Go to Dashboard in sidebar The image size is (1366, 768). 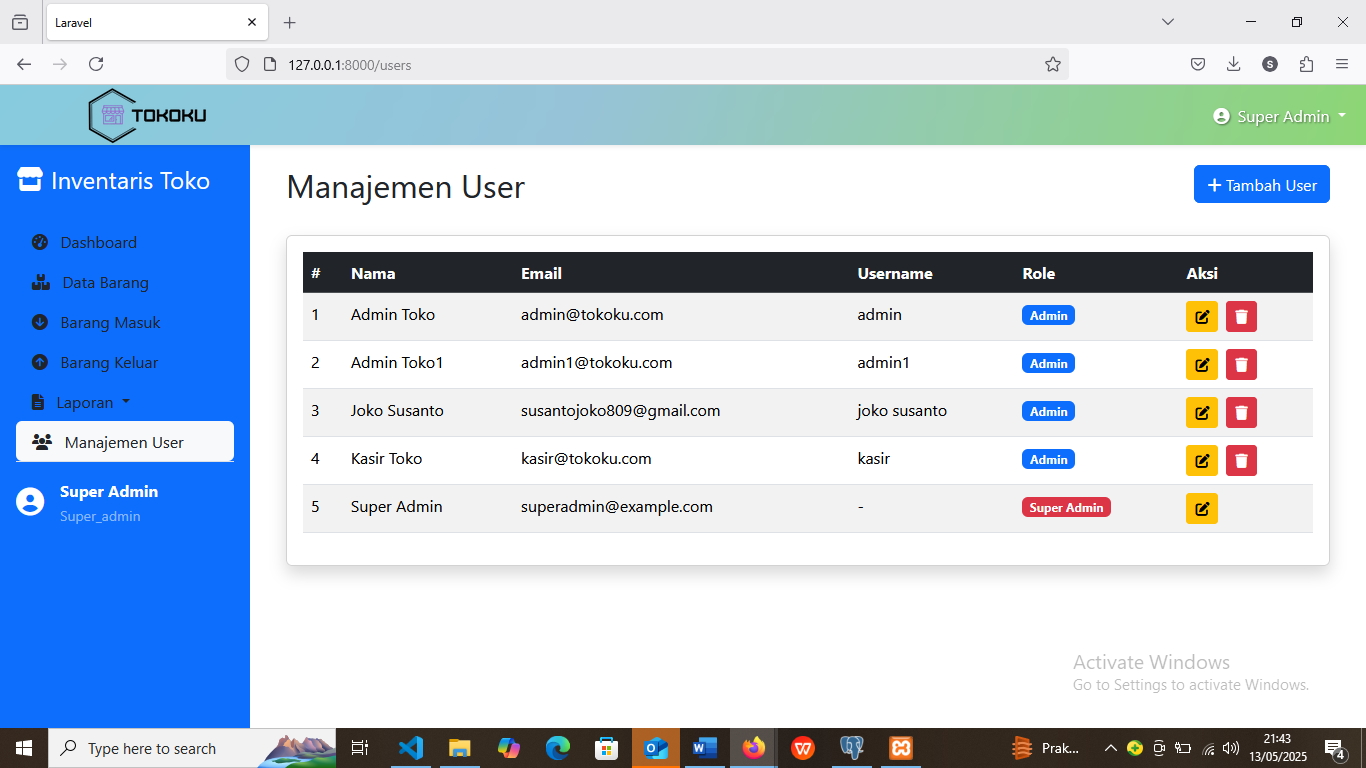click(98, 242)
